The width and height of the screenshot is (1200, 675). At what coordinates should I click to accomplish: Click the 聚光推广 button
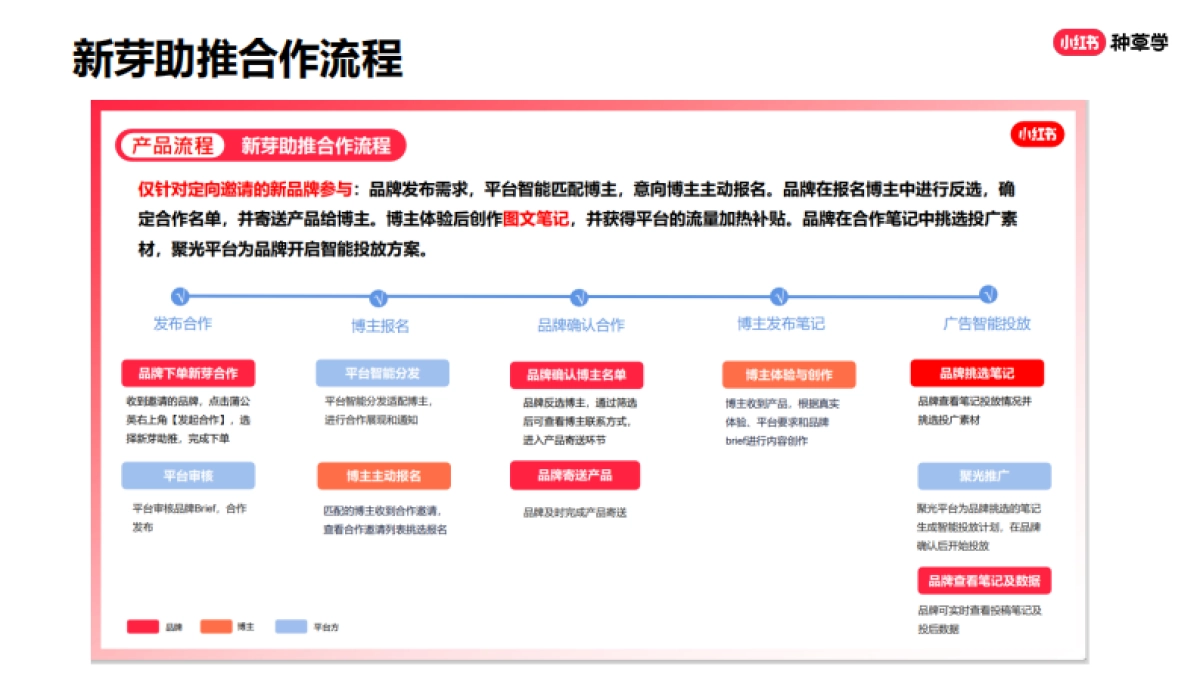pyautogui.click(x=984, y=475)
